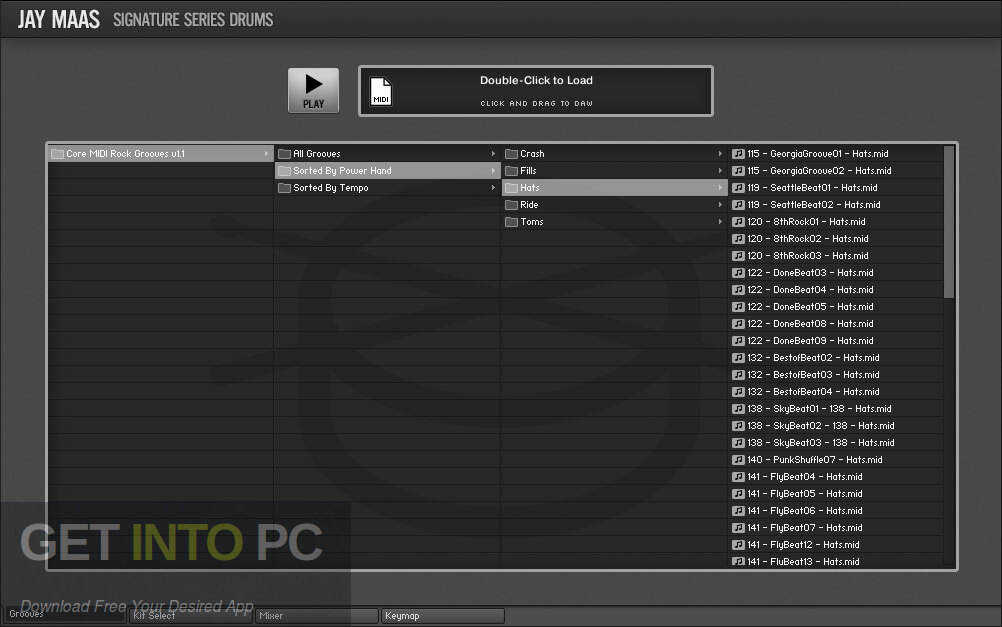This screenshot has width=1002, height=627.
Task: Expand arrow next to All Grooves
Action: 493,153
